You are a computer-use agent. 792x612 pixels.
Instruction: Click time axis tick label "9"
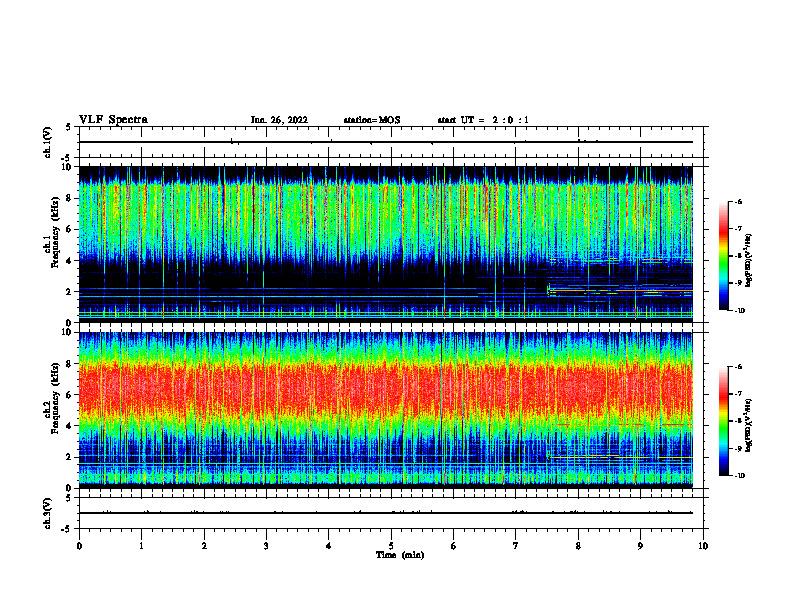pyautogui.click(x=640, y=546)
